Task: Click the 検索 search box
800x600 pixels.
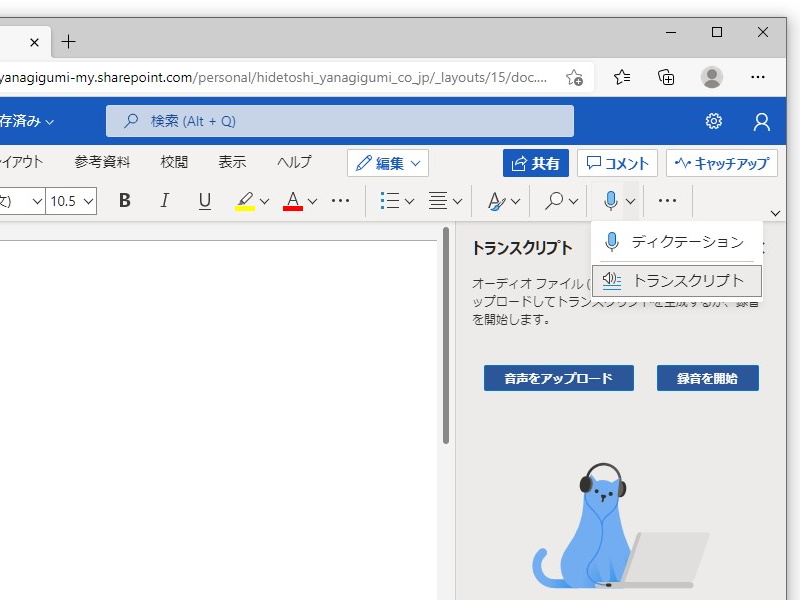Action: [340, 120]
